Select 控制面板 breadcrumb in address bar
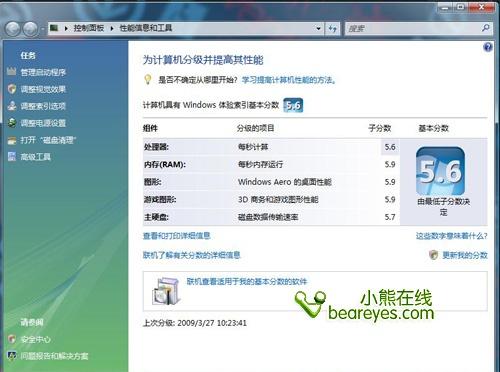The image size is (500, 372). [x=89, y=28]
